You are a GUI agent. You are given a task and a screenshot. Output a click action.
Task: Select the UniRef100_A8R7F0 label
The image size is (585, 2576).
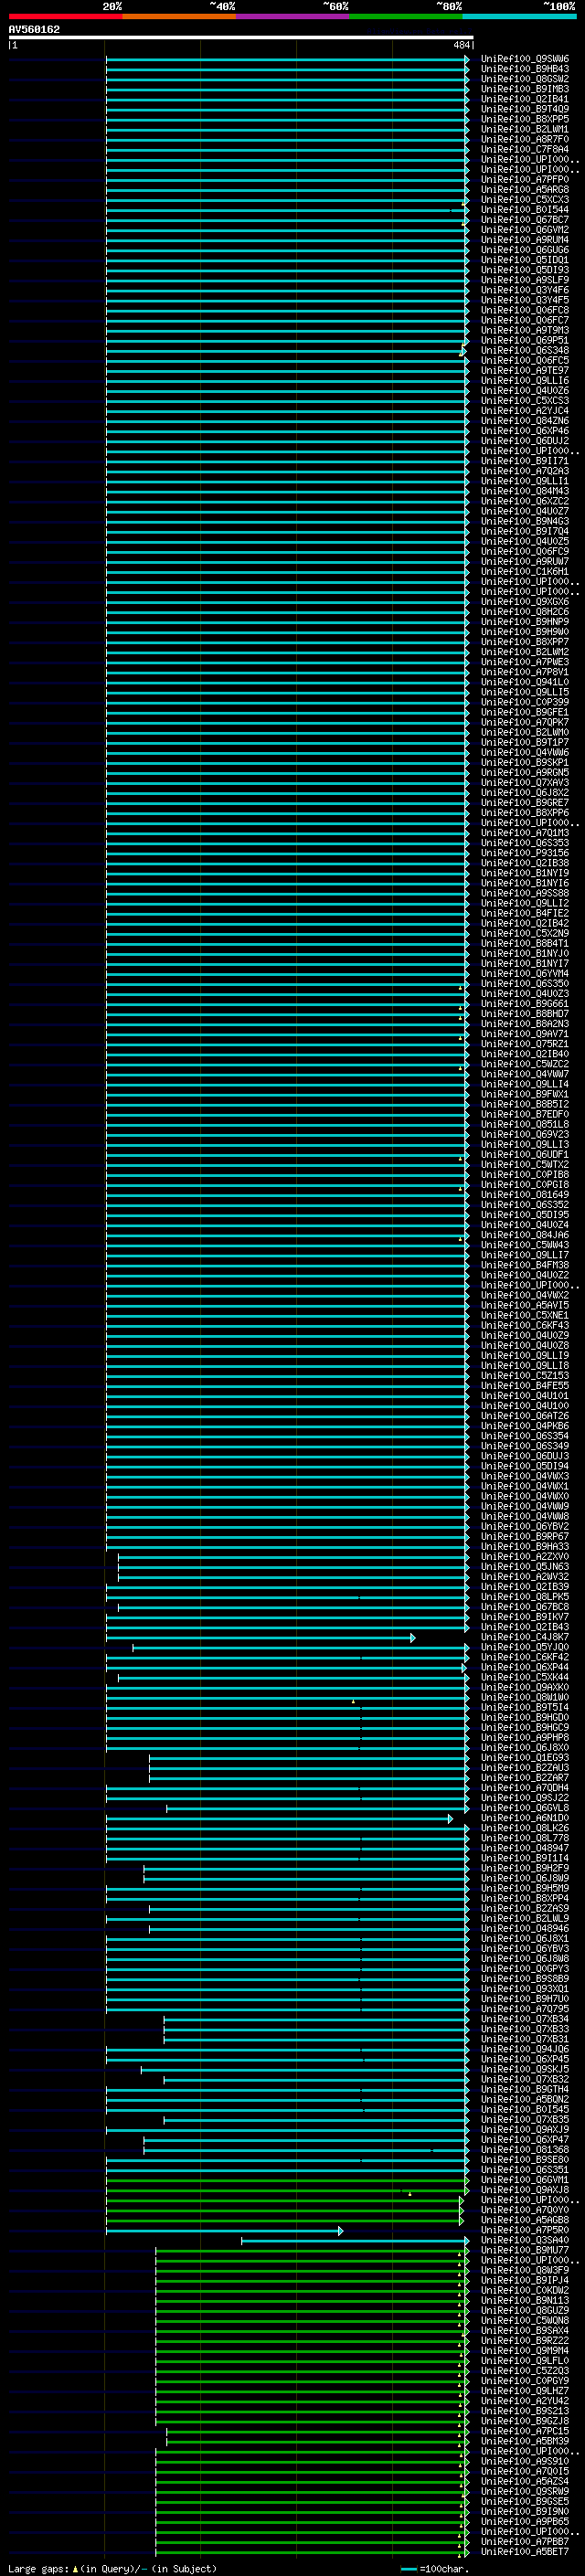point(525,139)
